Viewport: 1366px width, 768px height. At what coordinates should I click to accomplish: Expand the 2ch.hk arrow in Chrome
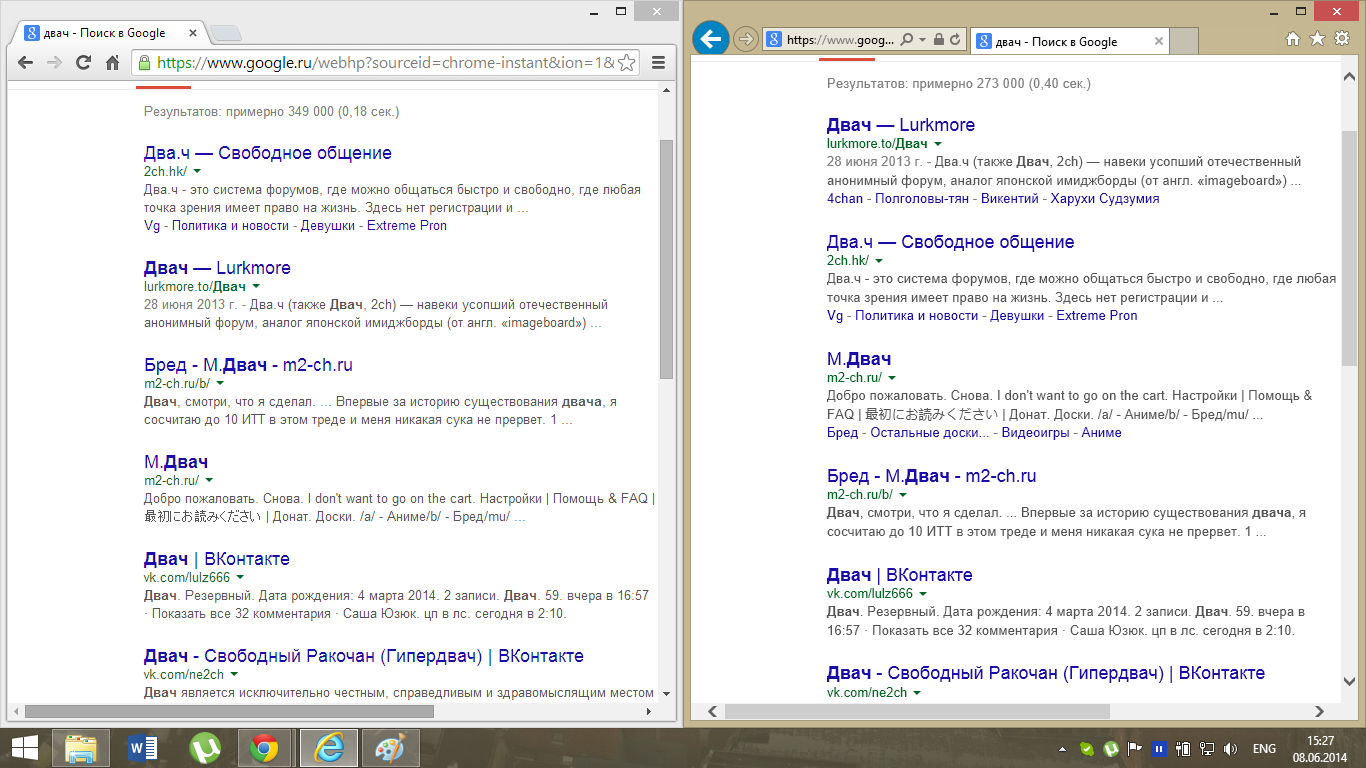coord(198,172)
